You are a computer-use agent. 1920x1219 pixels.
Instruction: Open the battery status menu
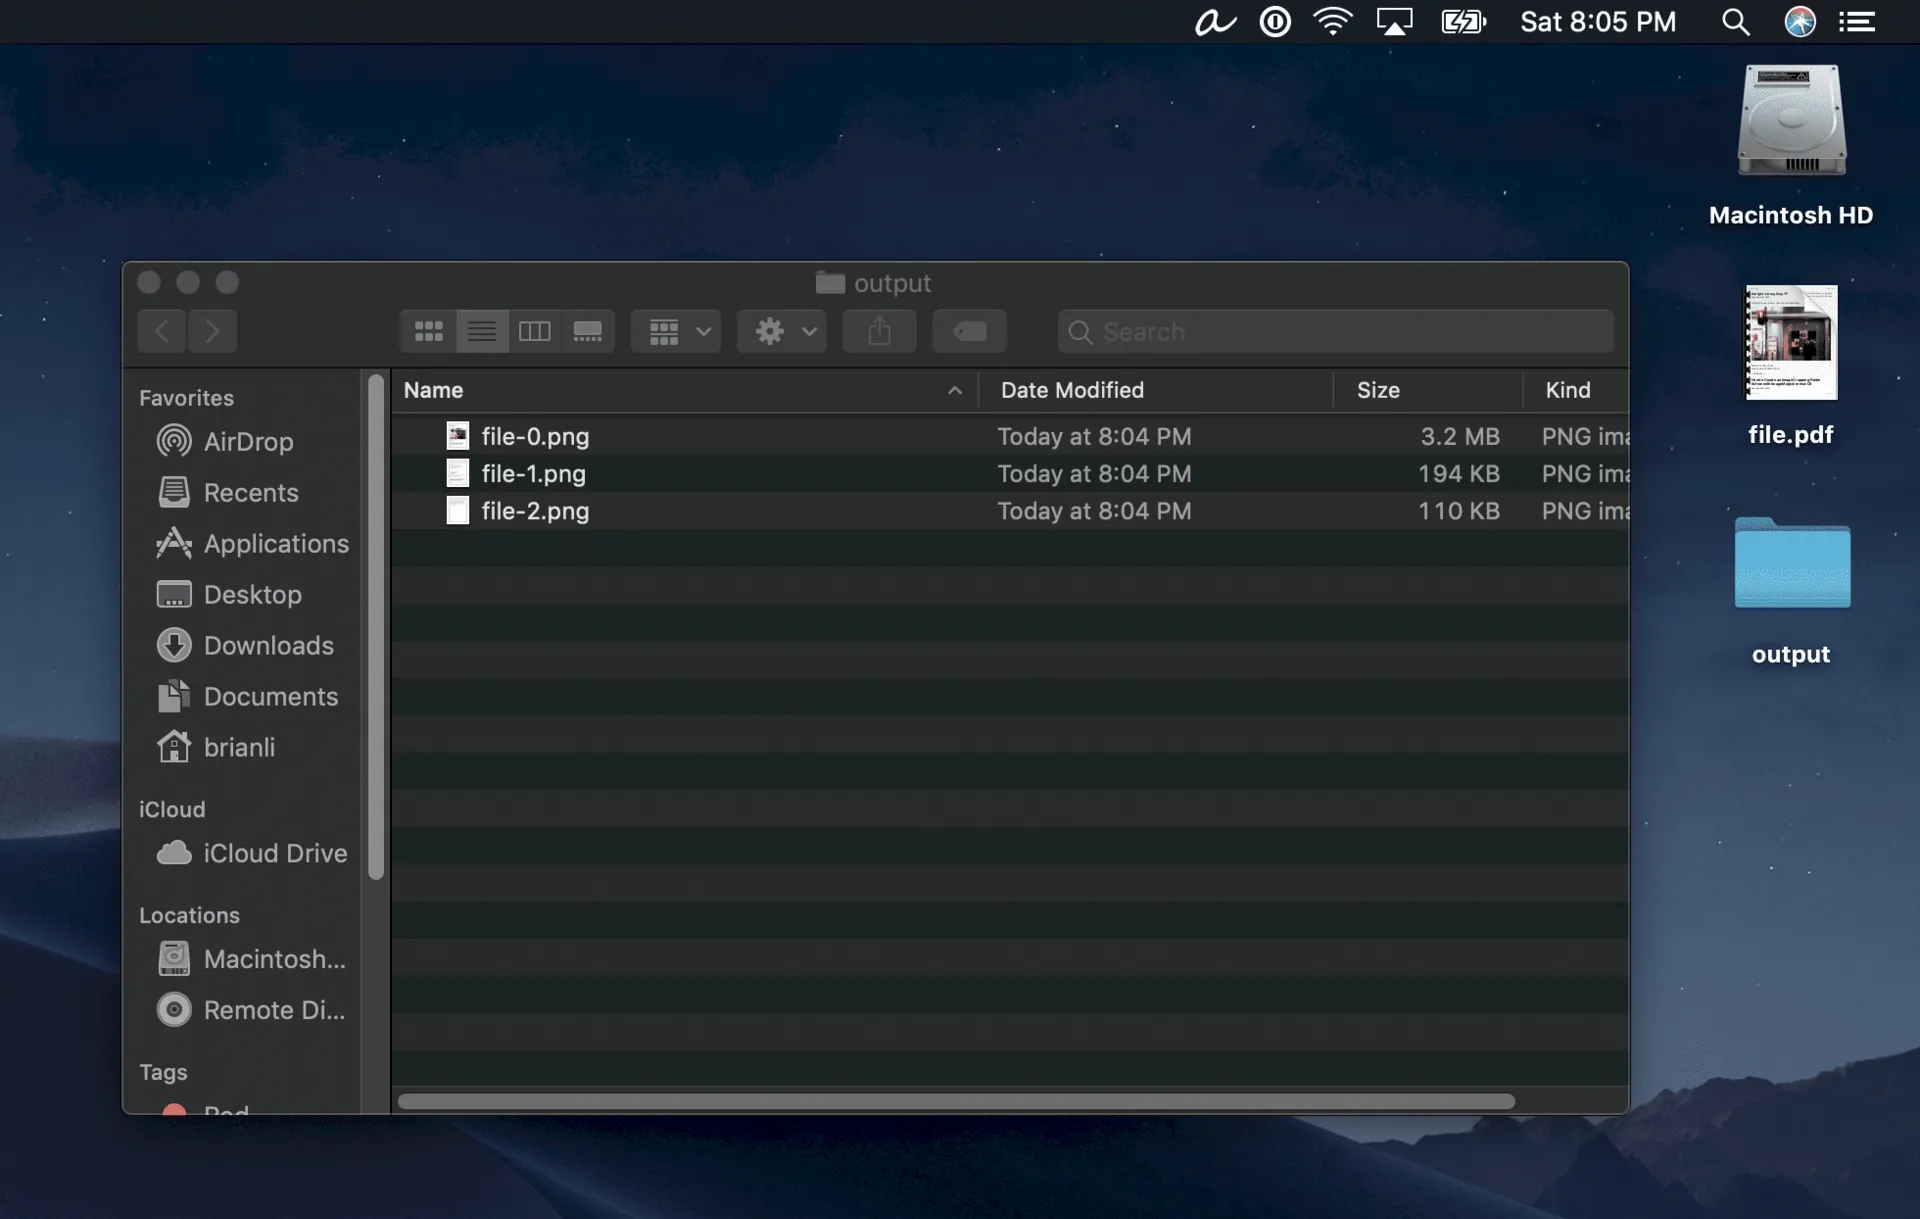tap(1463, 21)
